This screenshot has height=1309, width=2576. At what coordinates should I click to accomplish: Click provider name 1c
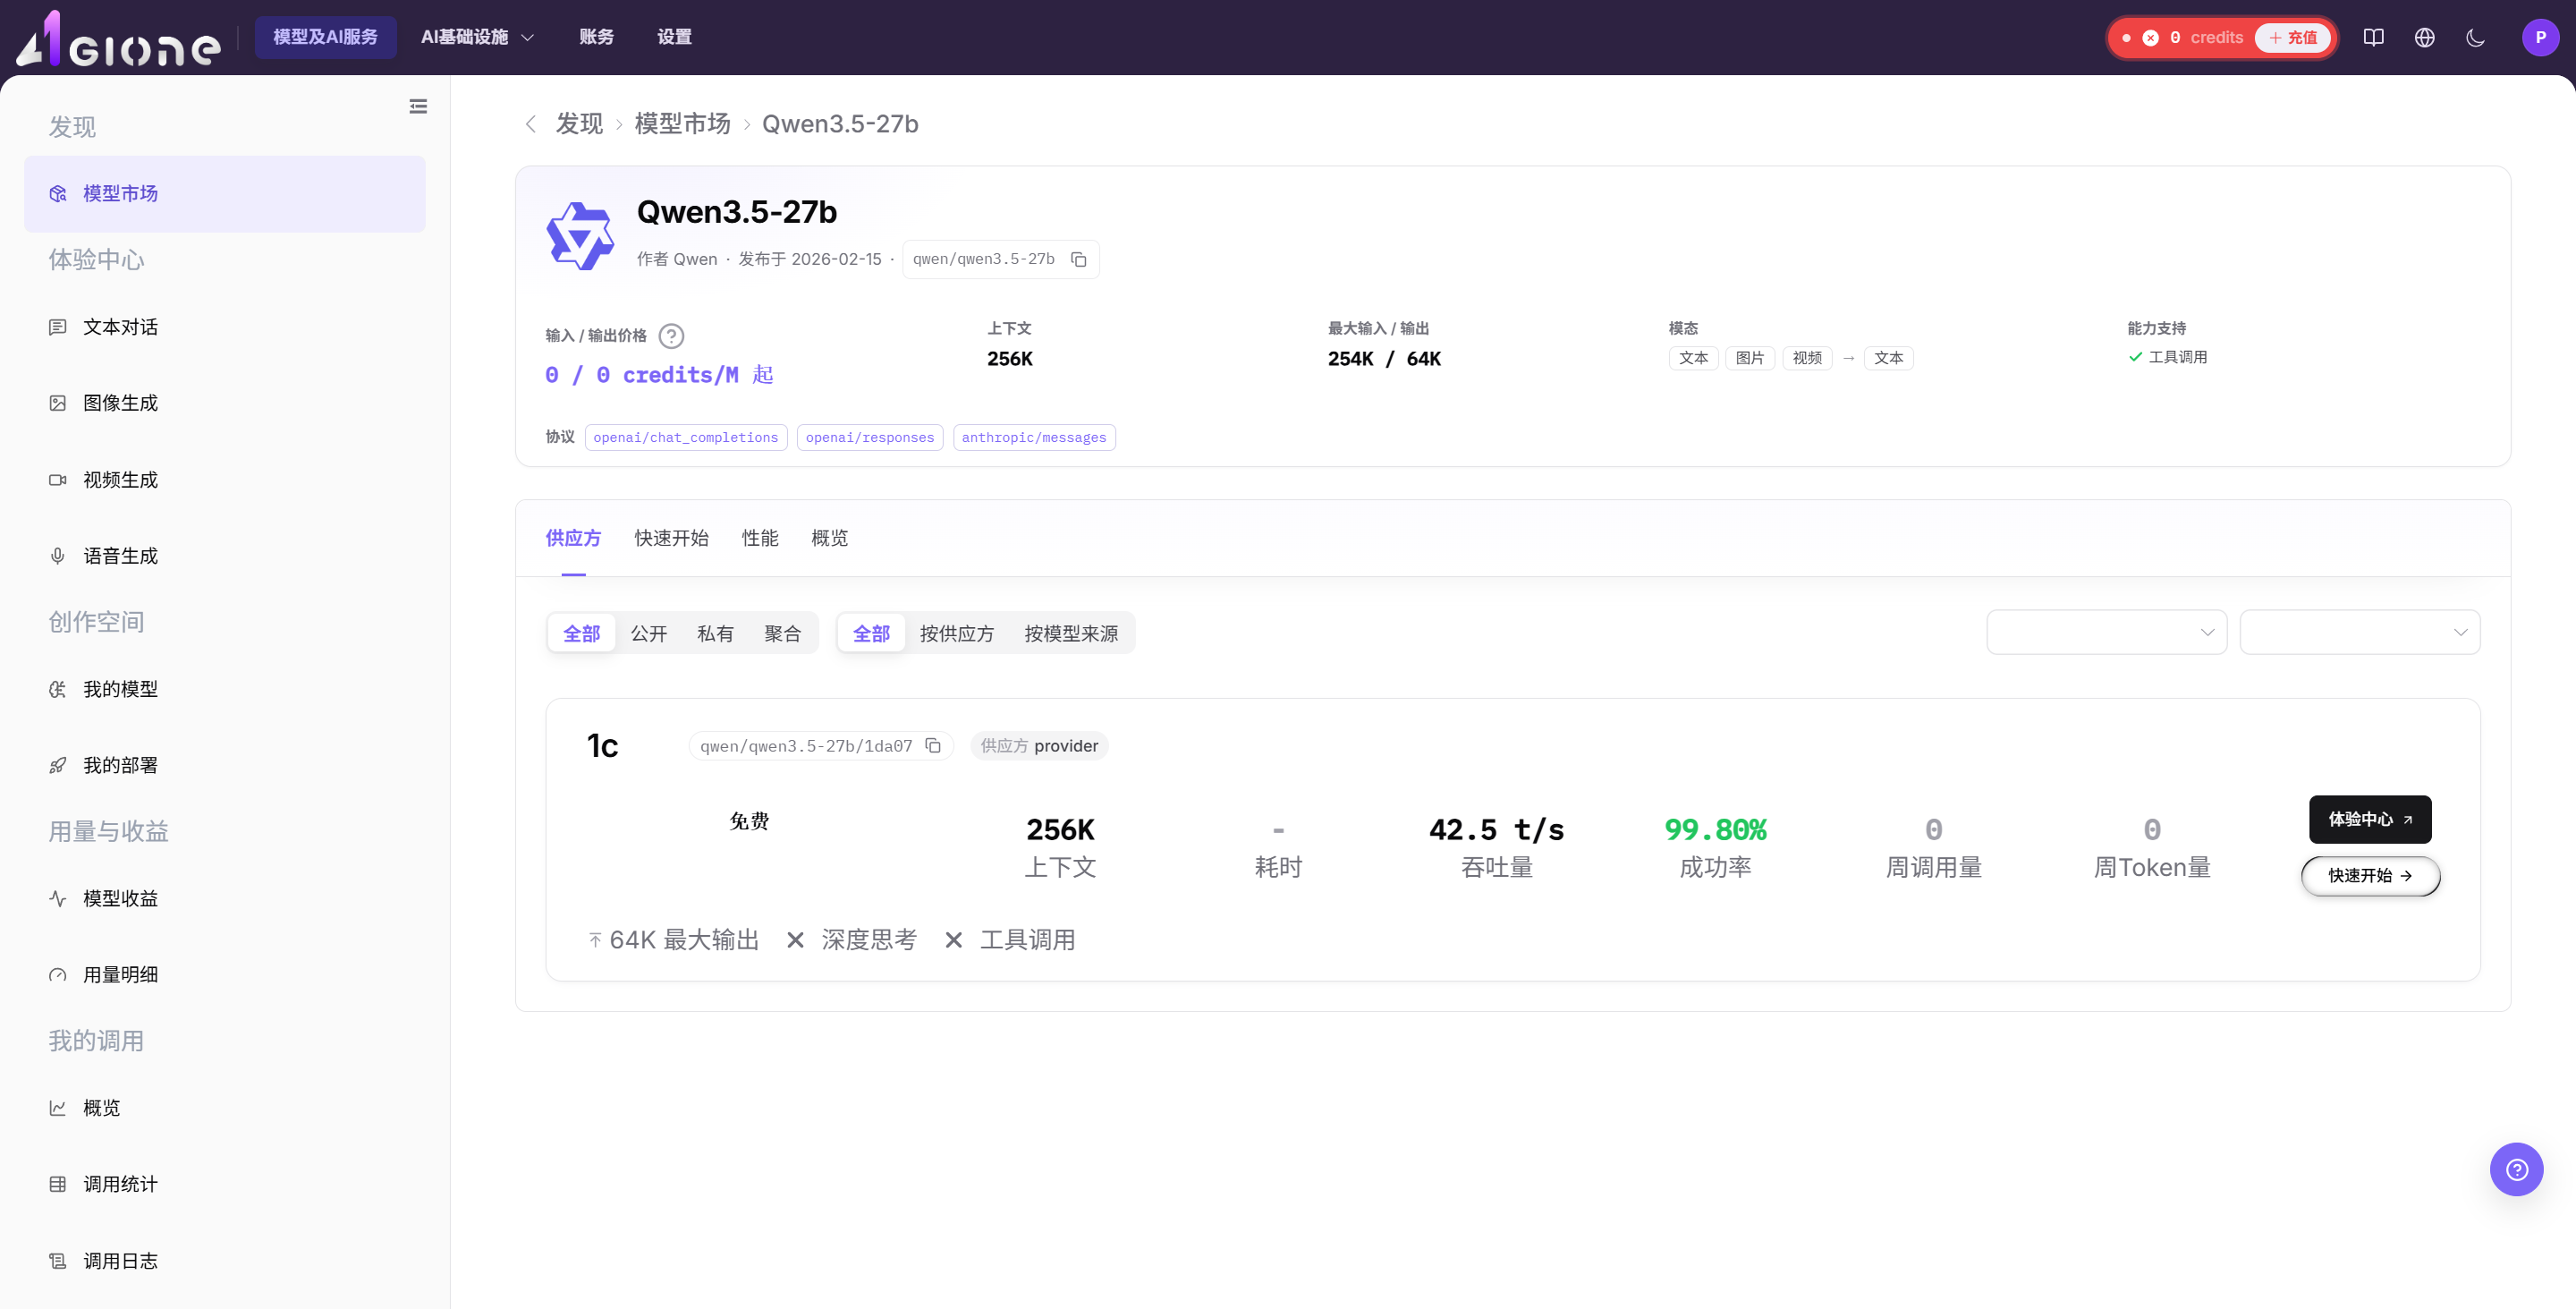[602, 746]
